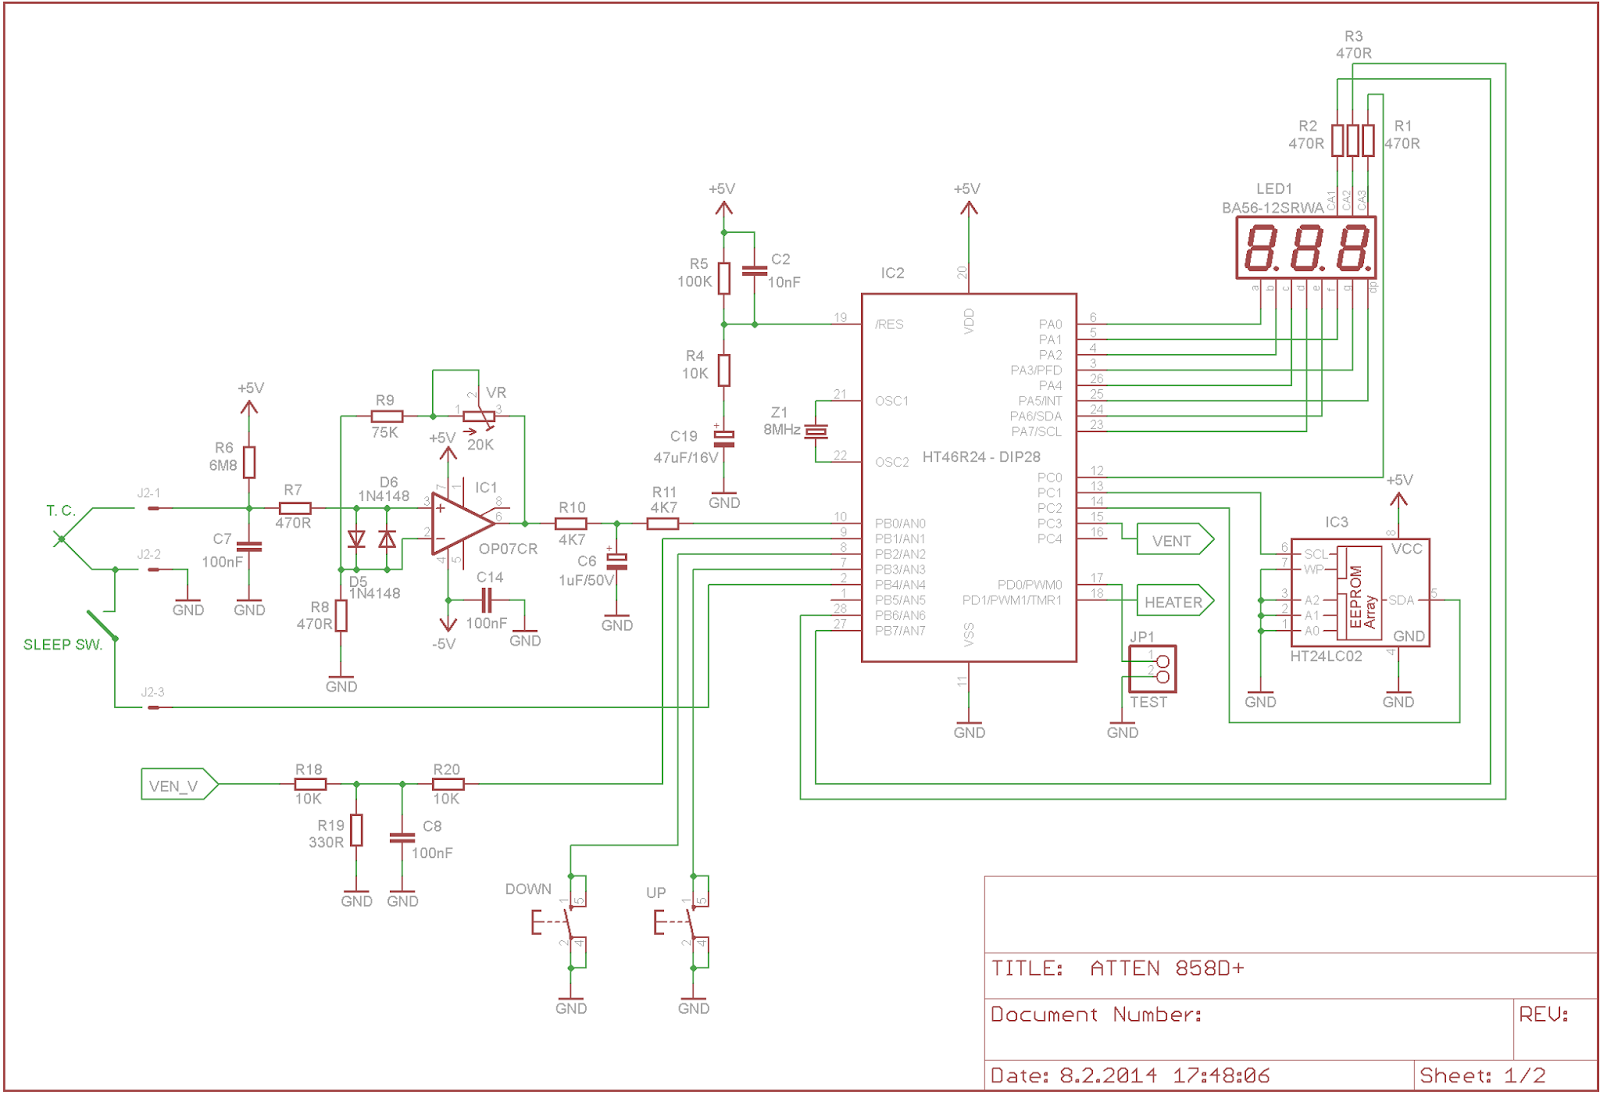Click the R20 10K resistor symbol
Screen dimensions: 1600x1095
point(448,784)
